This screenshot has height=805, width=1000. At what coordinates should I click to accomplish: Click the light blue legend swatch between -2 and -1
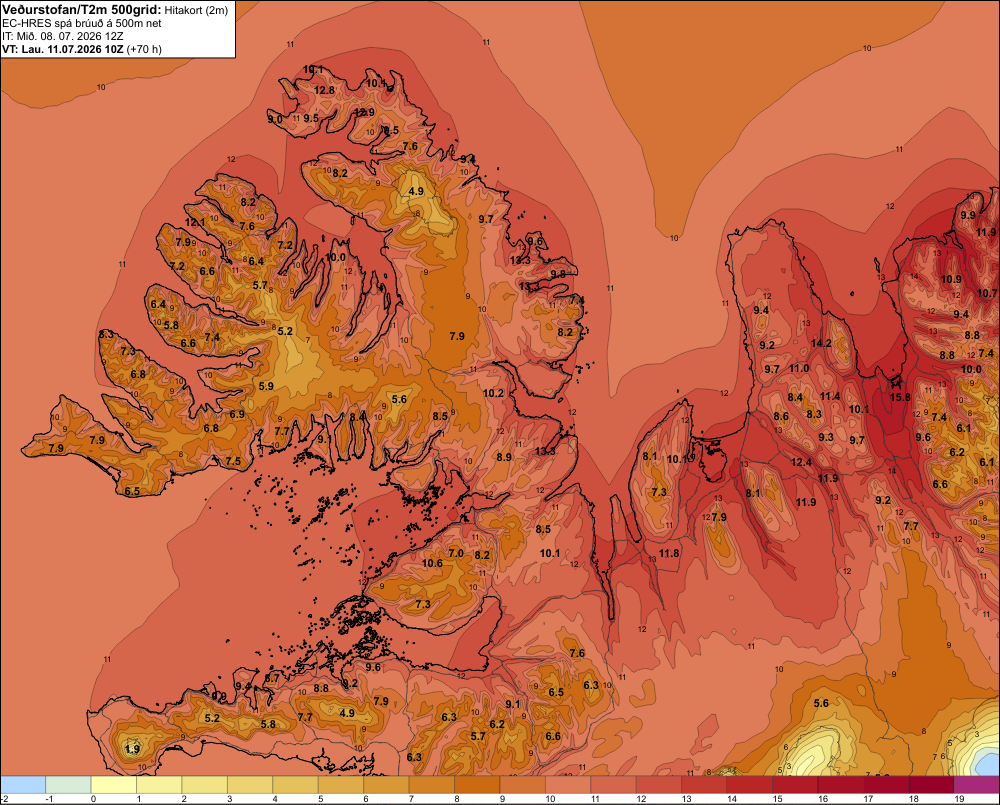tap(23, 784)
